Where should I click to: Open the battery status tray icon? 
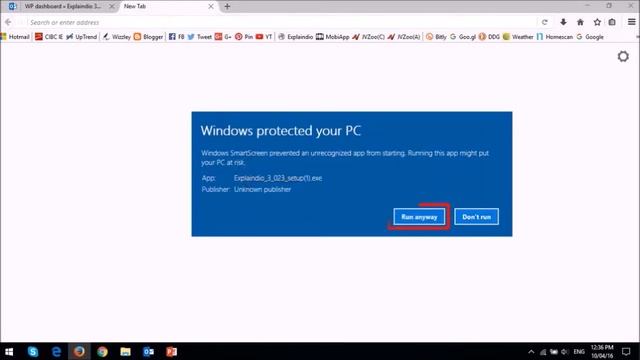pos(554,351)
